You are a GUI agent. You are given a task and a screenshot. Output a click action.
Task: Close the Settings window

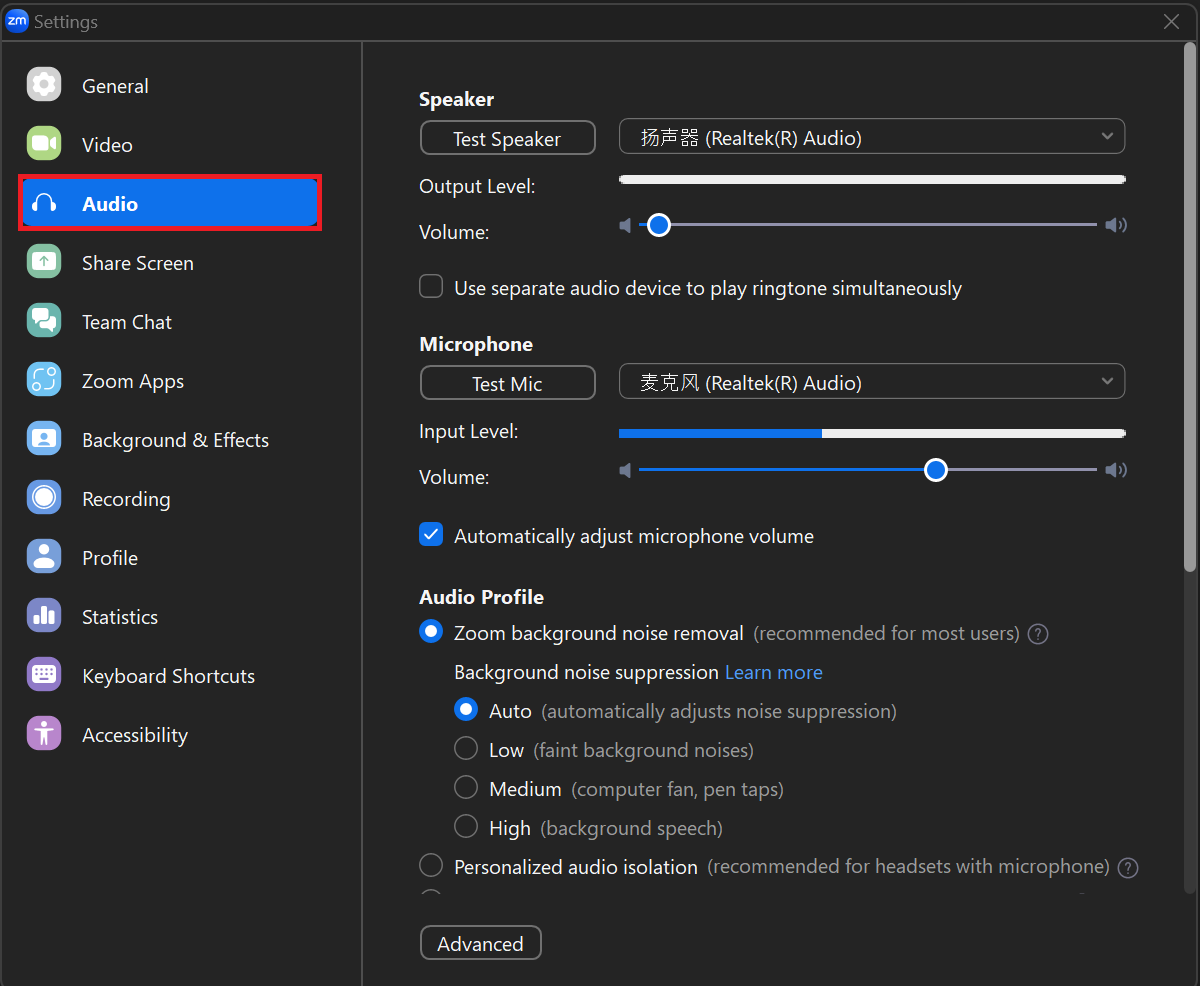tap(1172, 21)
